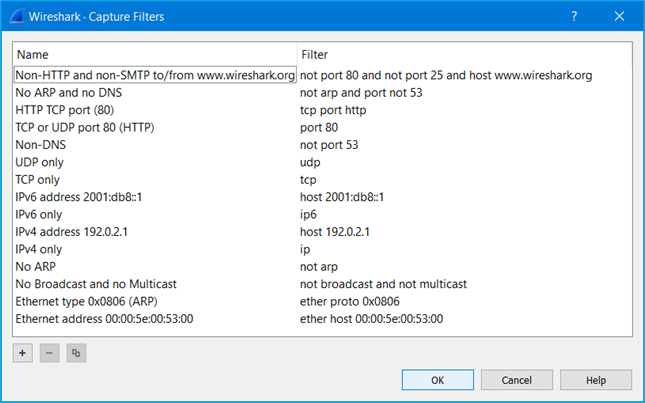This screenshot has width=645, height=403.
Task: Close the Capture Filters dialog
Action: tap(619, 16)
